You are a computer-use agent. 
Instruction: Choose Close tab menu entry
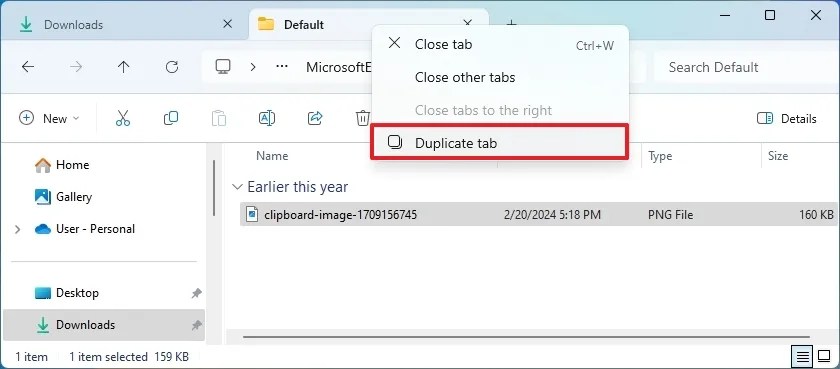[500, 44]
